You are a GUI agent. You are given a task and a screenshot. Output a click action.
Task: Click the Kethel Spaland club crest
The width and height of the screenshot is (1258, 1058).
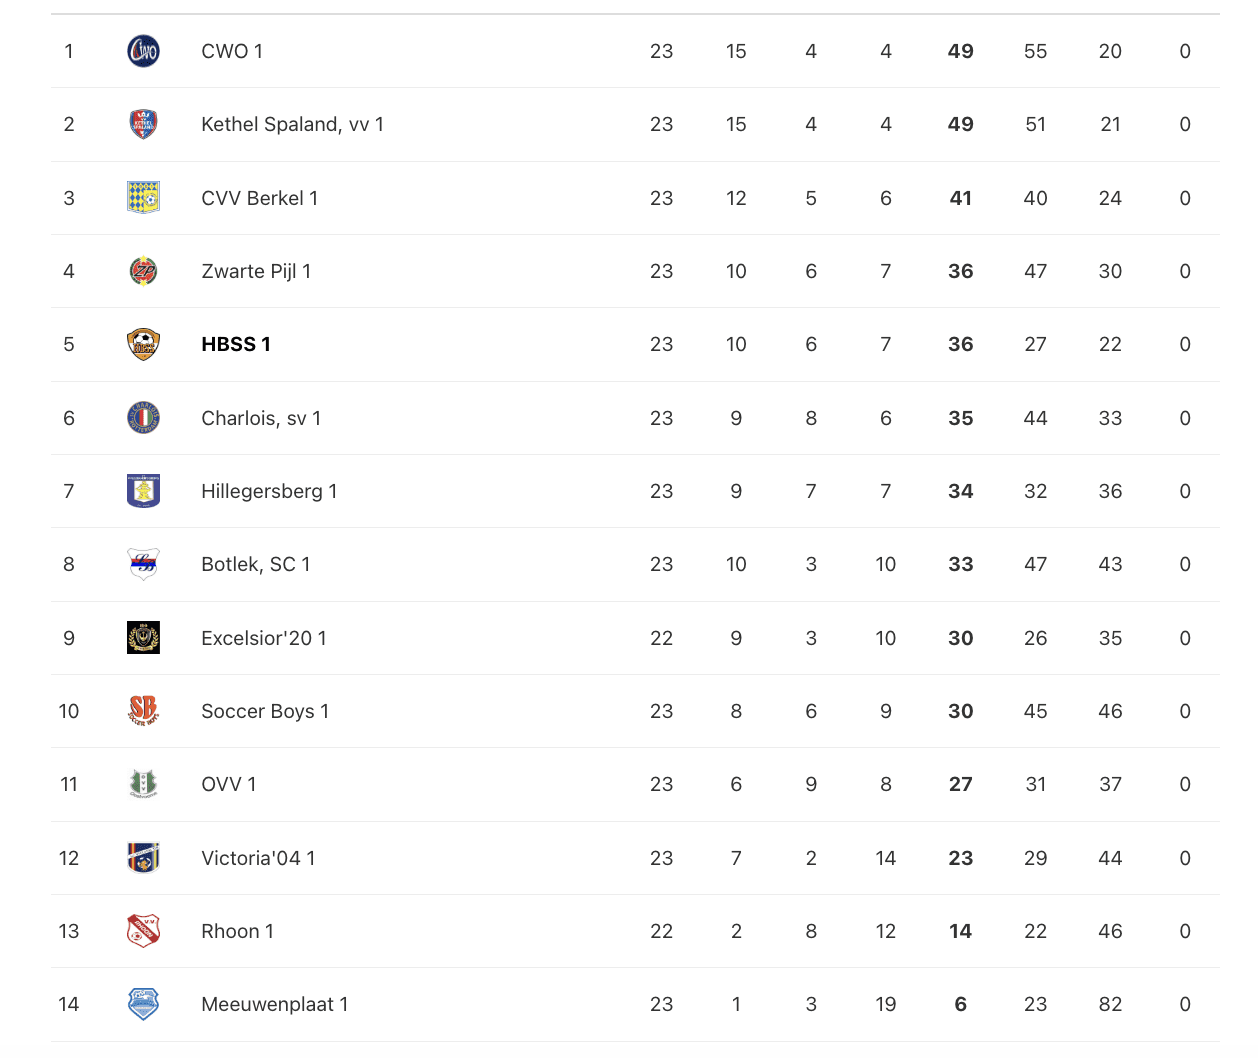point(143,124)
